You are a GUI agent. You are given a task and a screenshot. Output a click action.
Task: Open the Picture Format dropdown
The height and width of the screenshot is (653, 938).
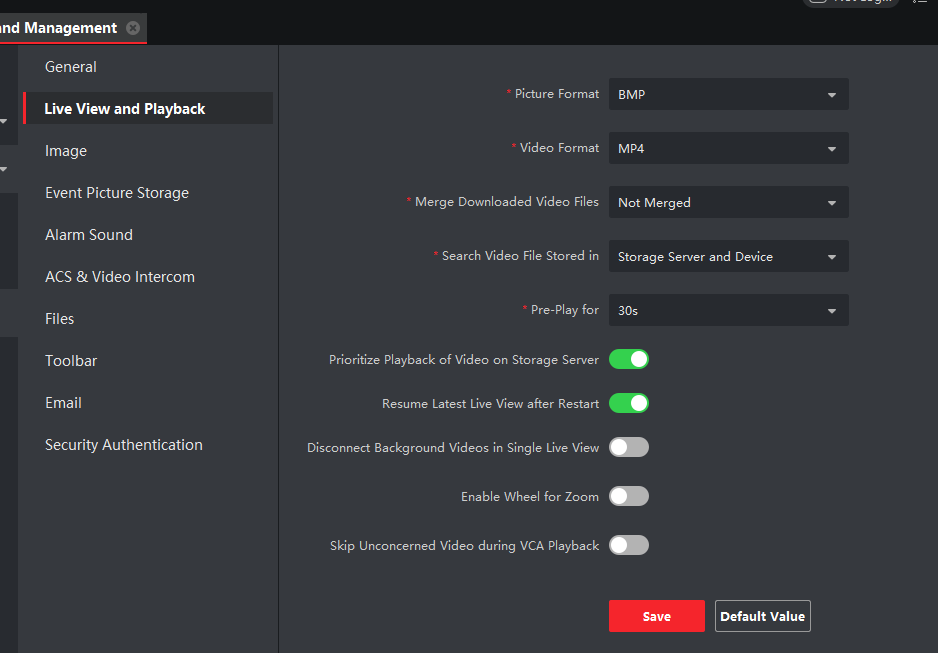tap(728, 94)
